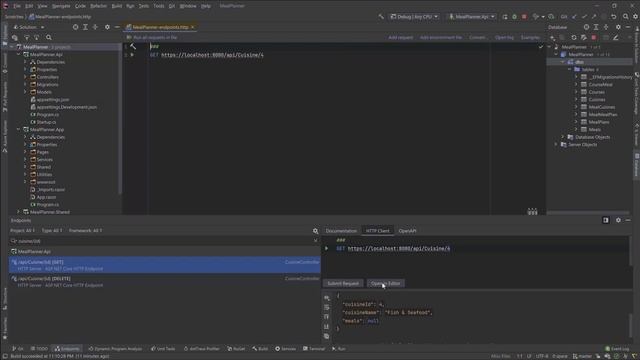Open the Build menu

point(117,6)
